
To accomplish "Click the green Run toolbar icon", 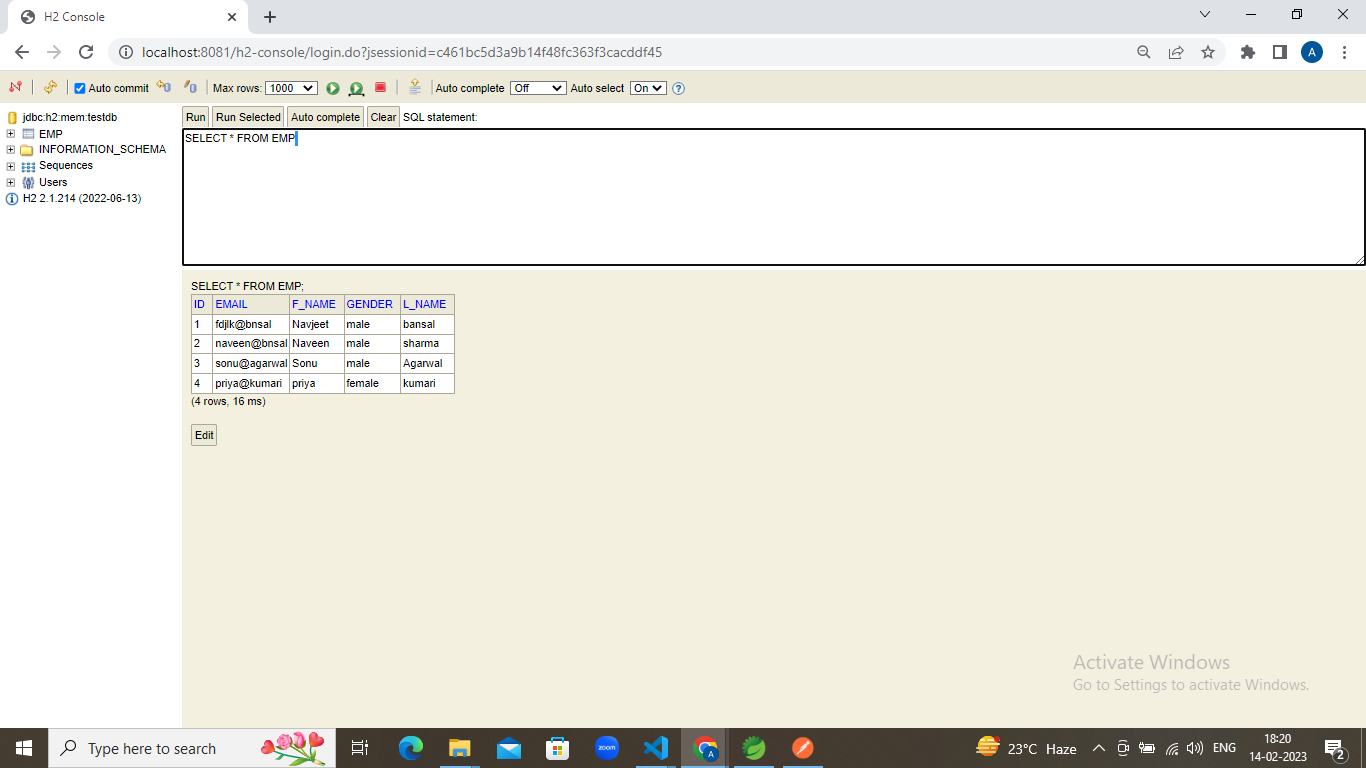I will (x=333, y=88).
